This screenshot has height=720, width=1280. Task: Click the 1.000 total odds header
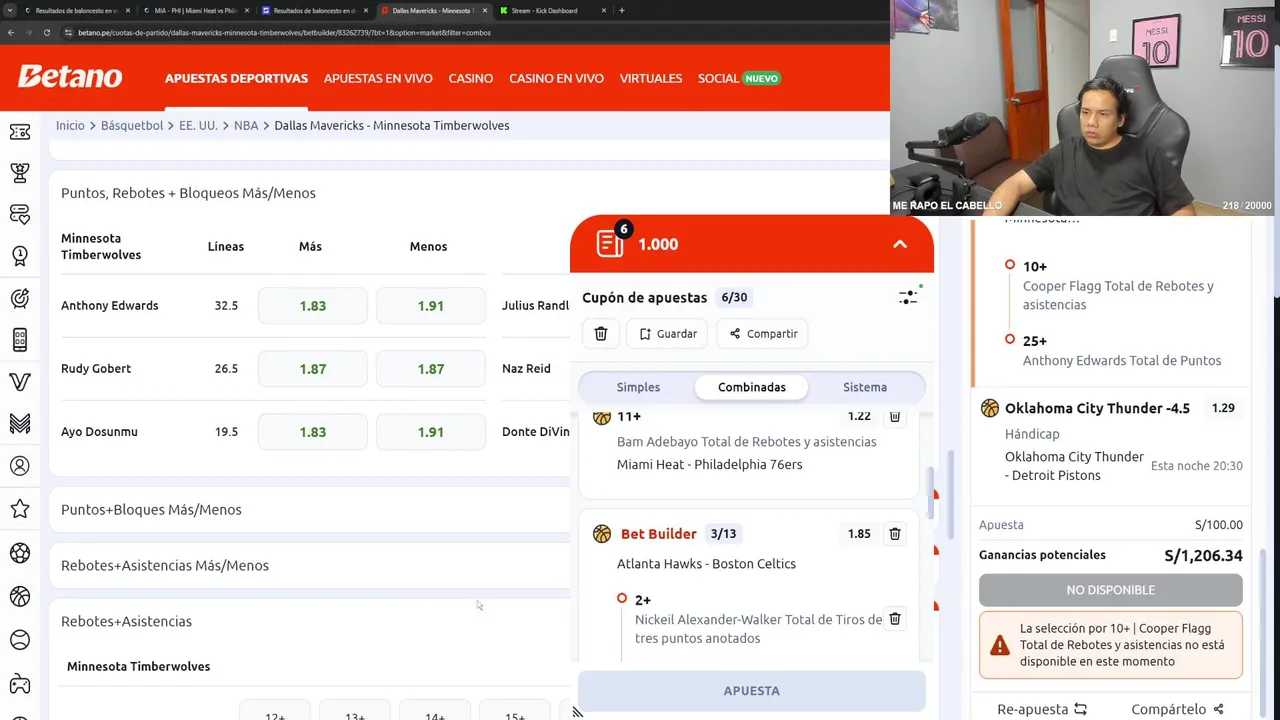click(x=658, y=244)
